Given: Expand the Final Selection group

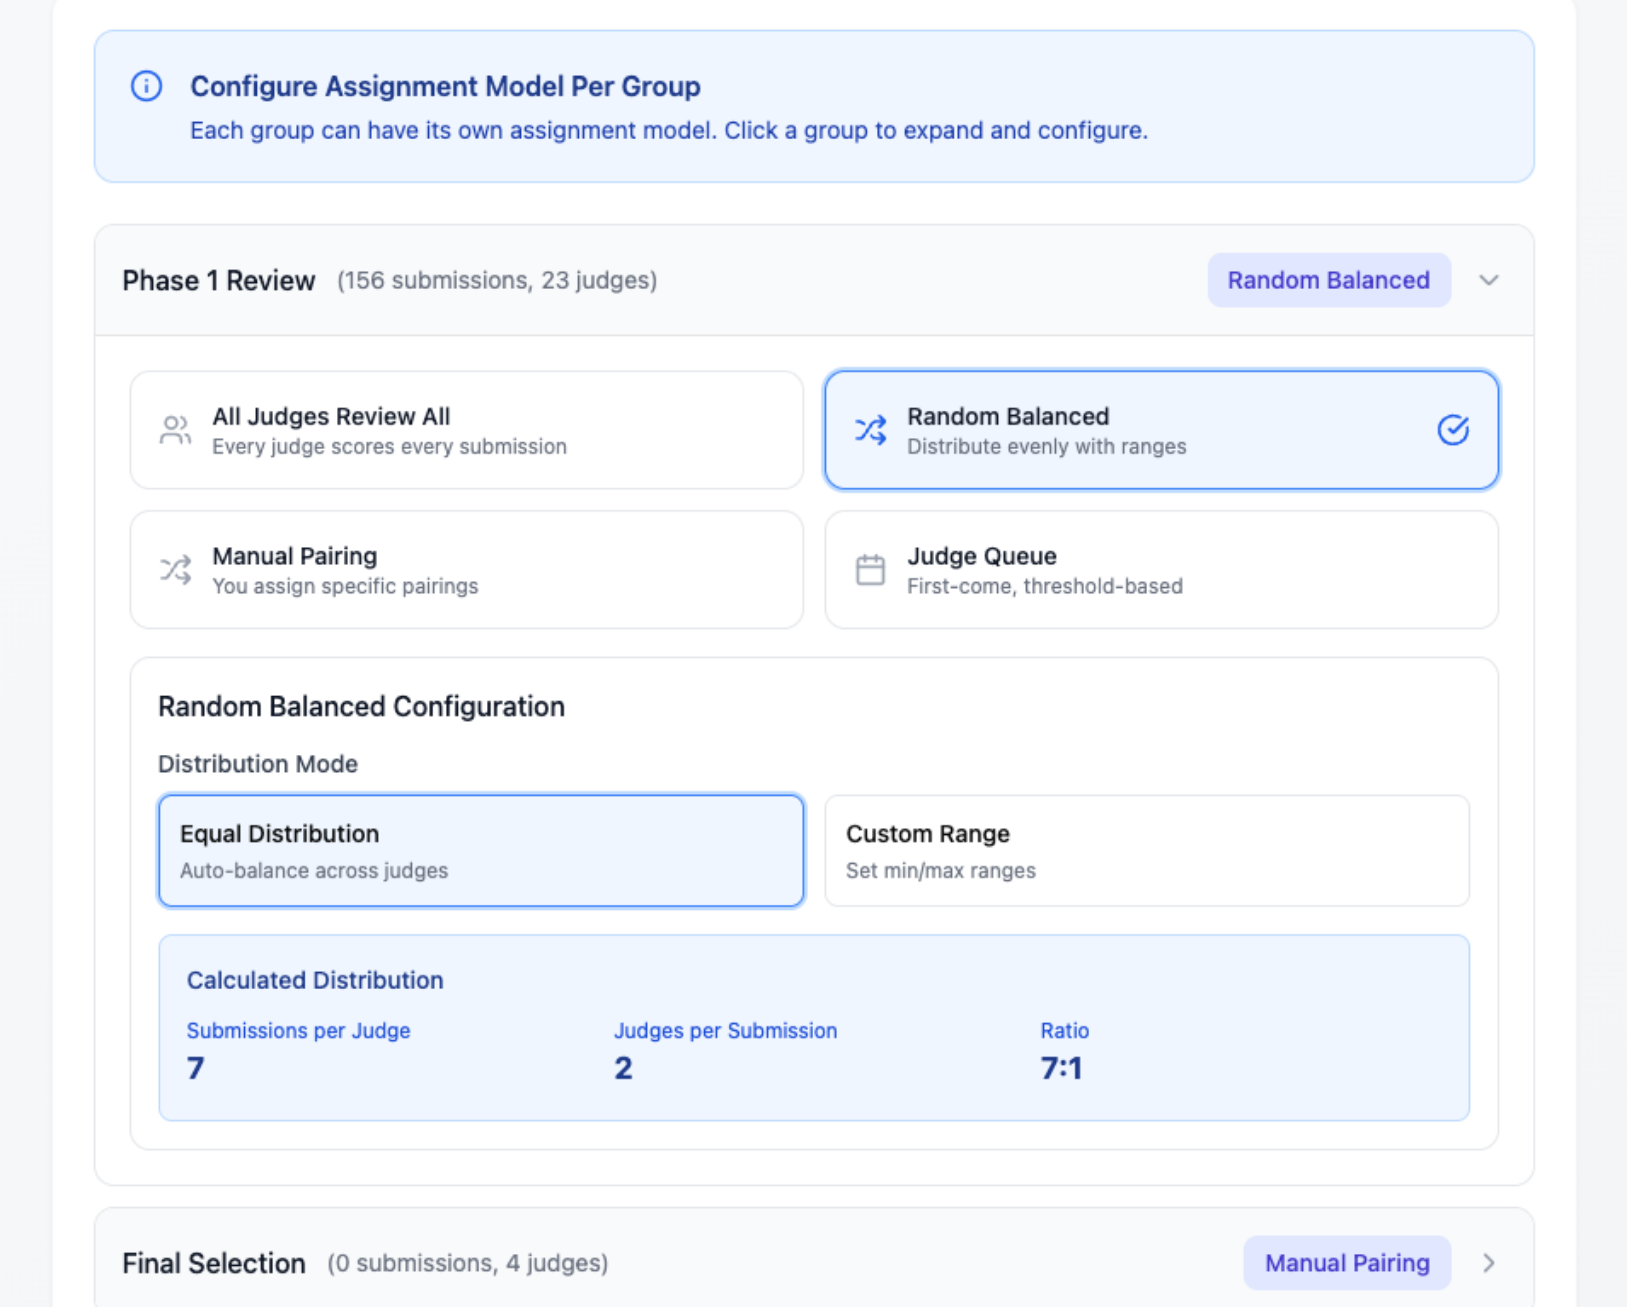Looking at the screenshot, I should point(1489,1263).
